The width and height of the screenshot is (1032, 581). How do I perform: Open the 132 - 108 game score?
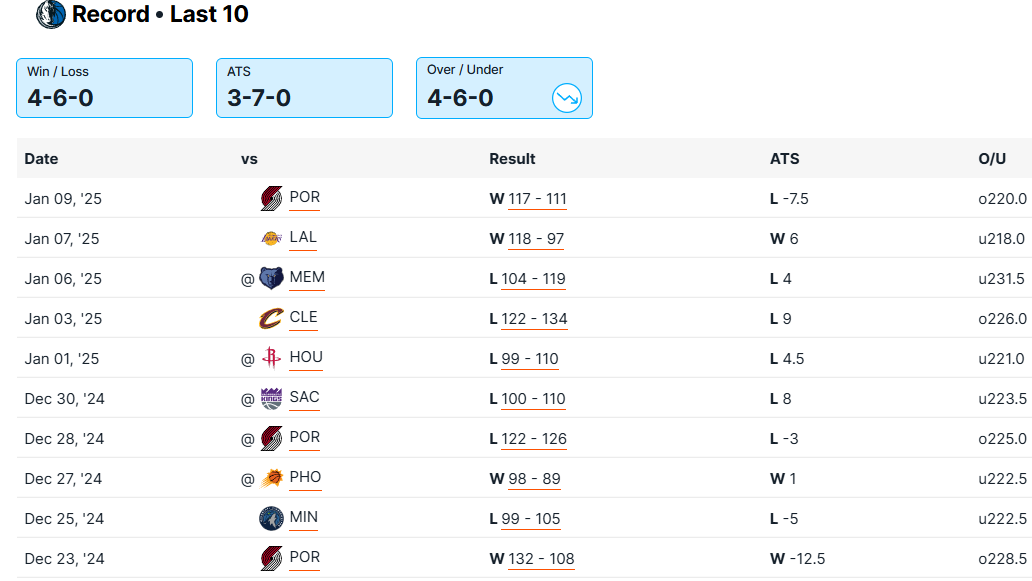coord(541,559)
